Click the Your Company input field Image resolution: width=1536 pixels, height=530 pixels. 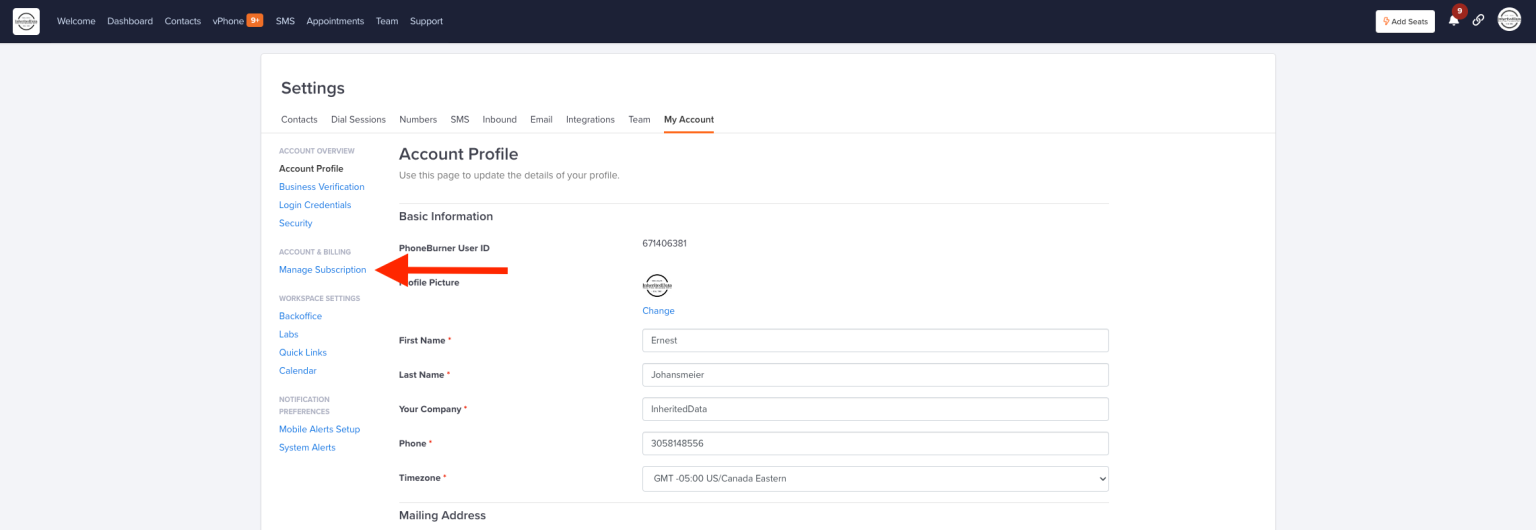(x=875, y=409)
